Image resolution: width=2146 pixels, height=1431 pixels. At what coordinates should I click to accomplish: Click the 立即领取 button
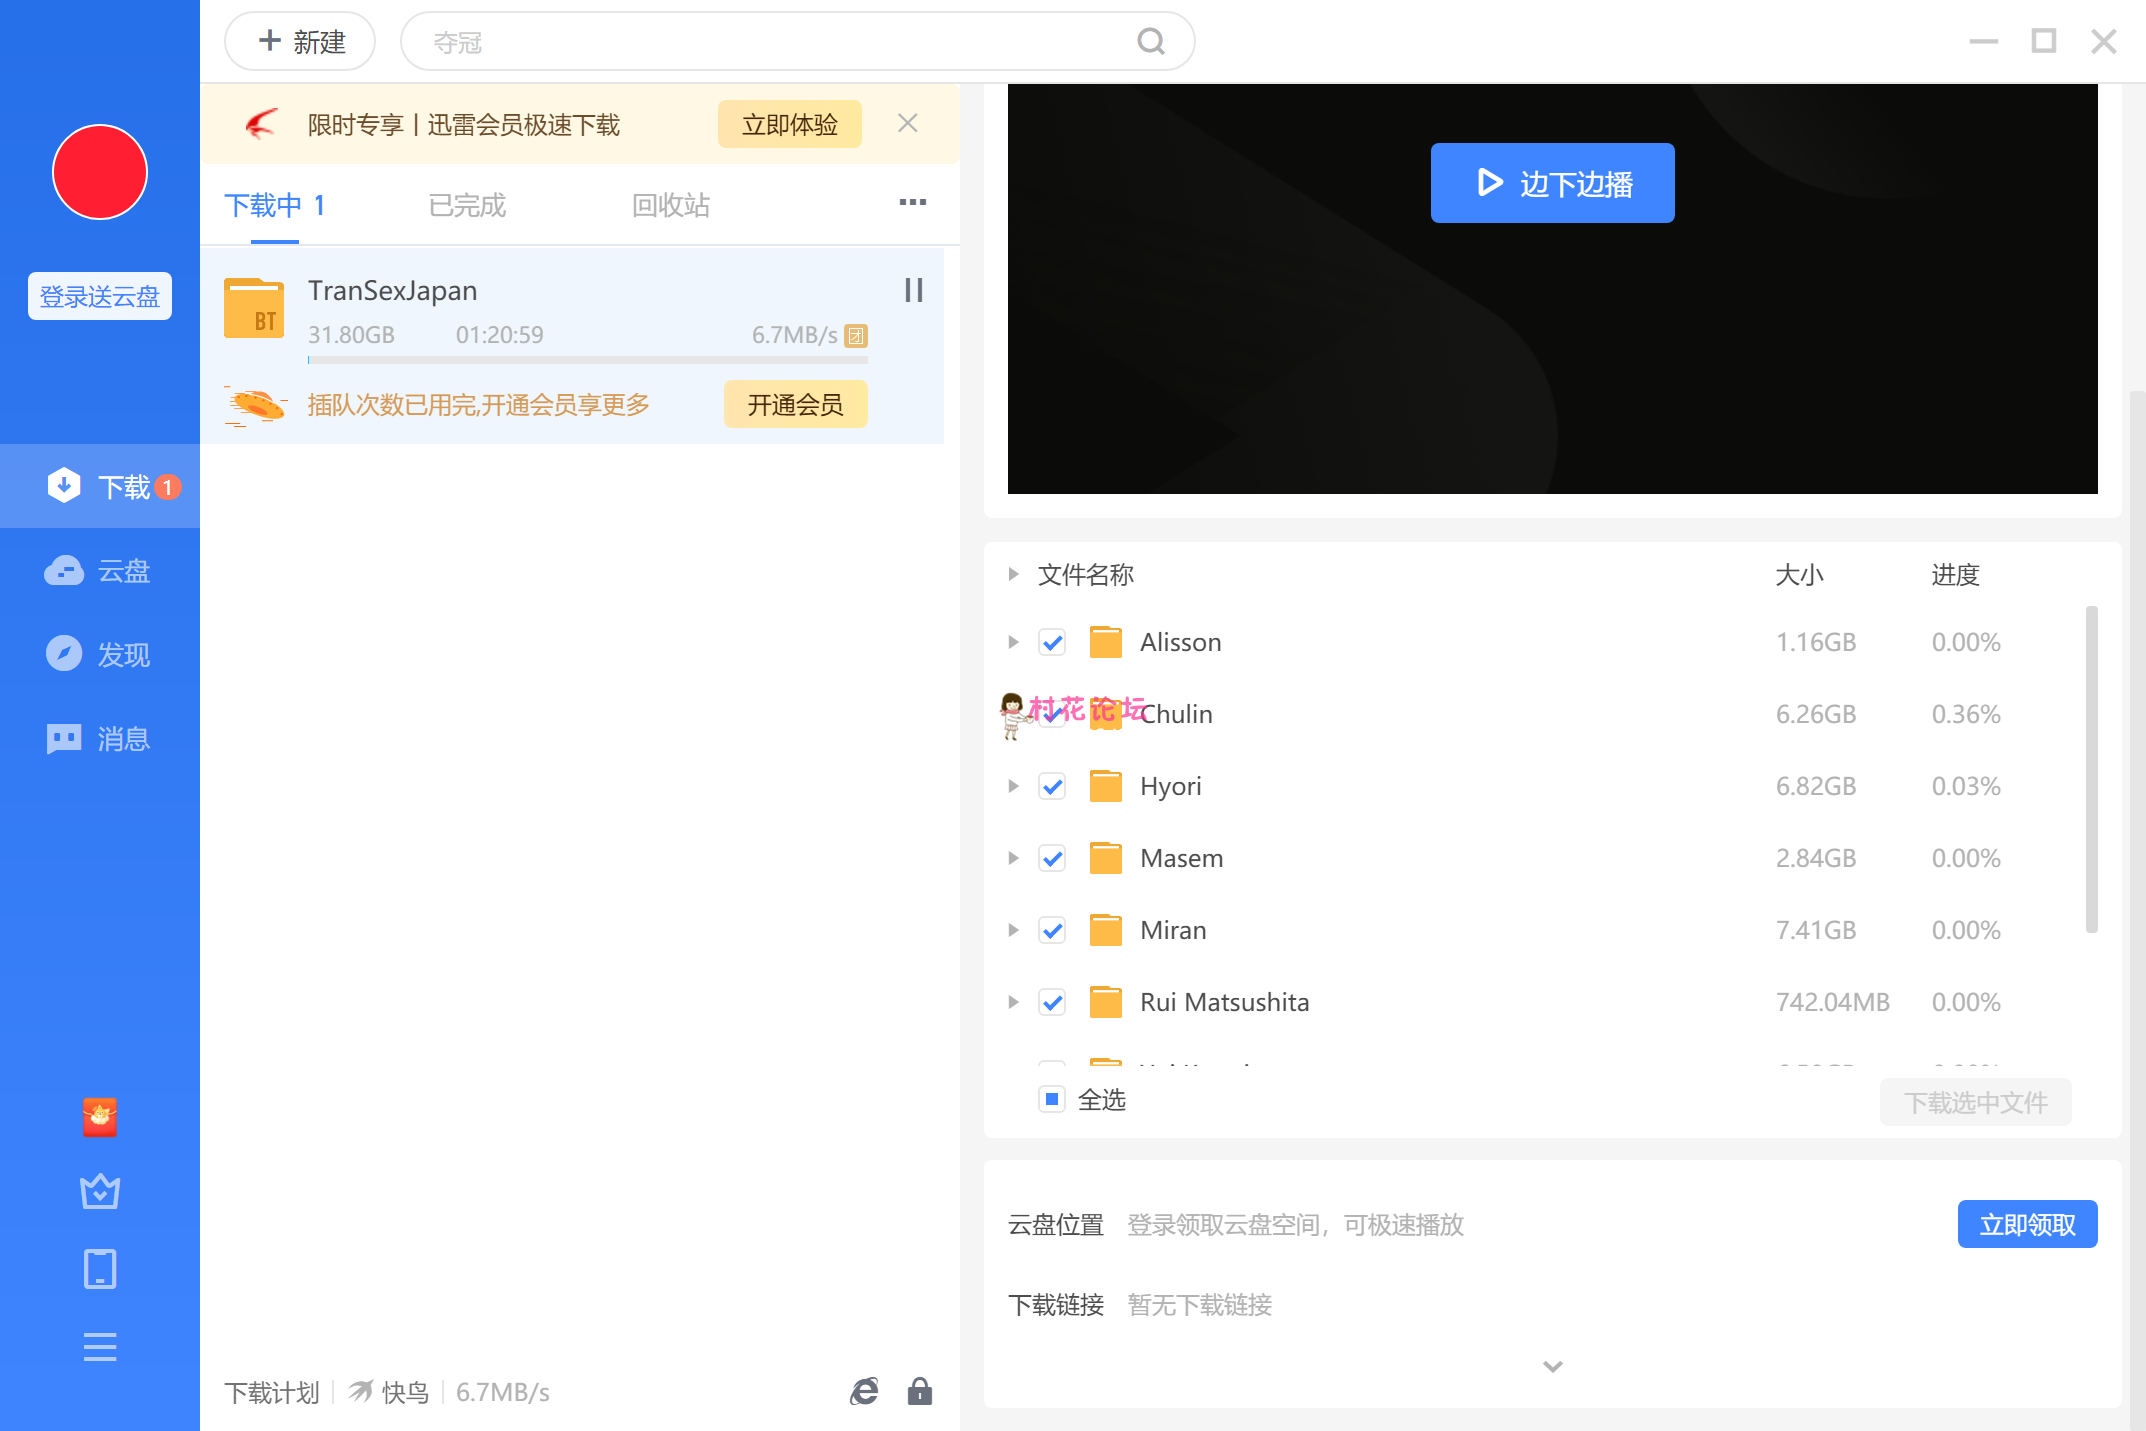pos(2028,1224)
